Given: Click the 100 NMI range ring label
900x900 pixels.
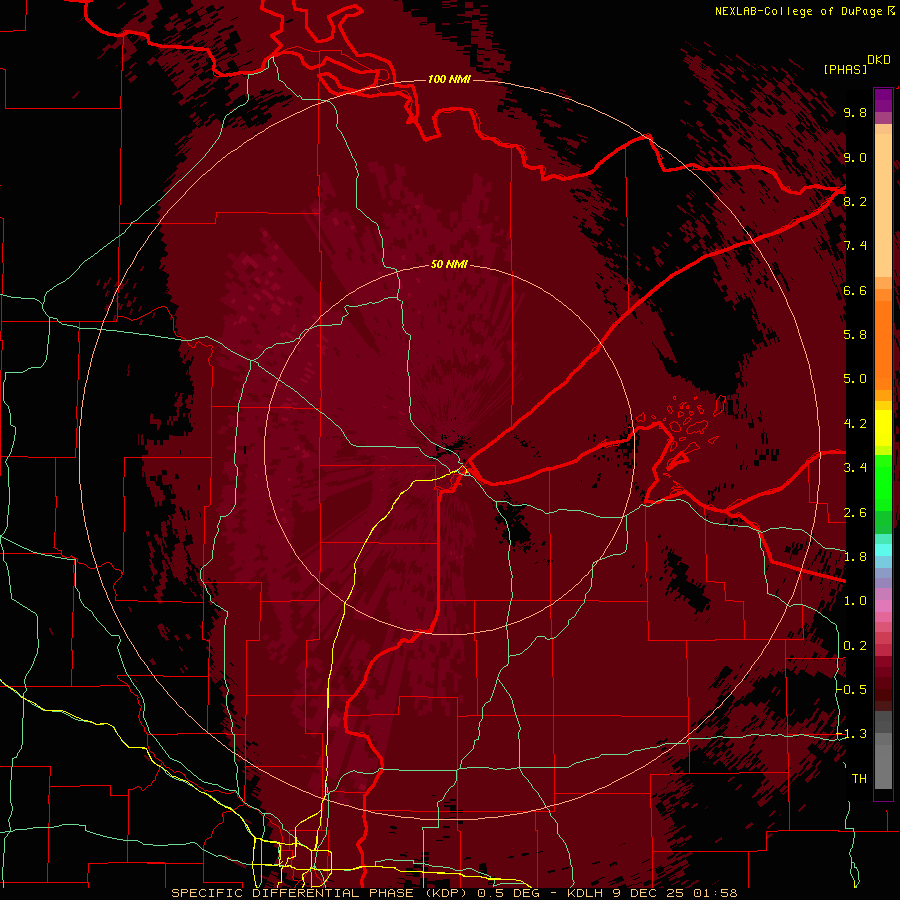Looking at the screenshot, I should point(449,79).
